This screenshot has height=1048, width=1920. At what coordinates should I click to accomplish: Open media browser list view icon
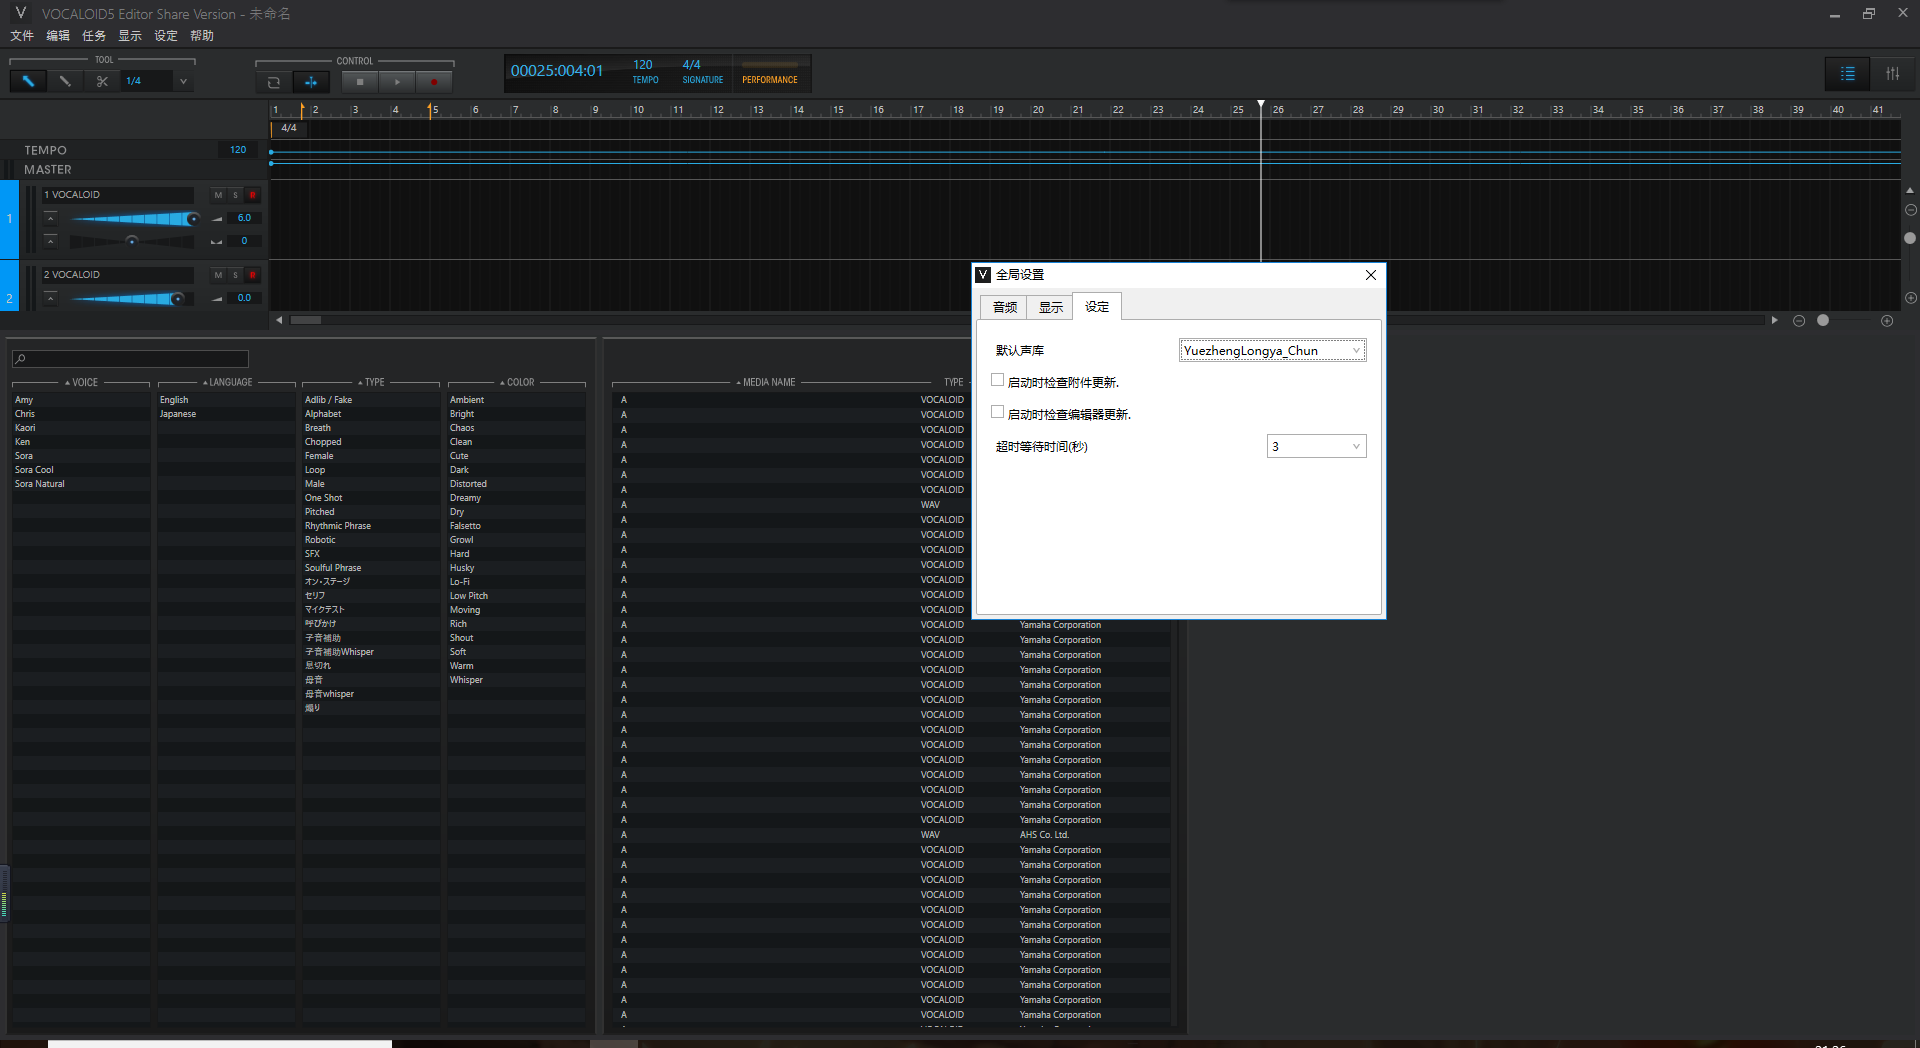pyautogui.click(x=1847, y=74)
